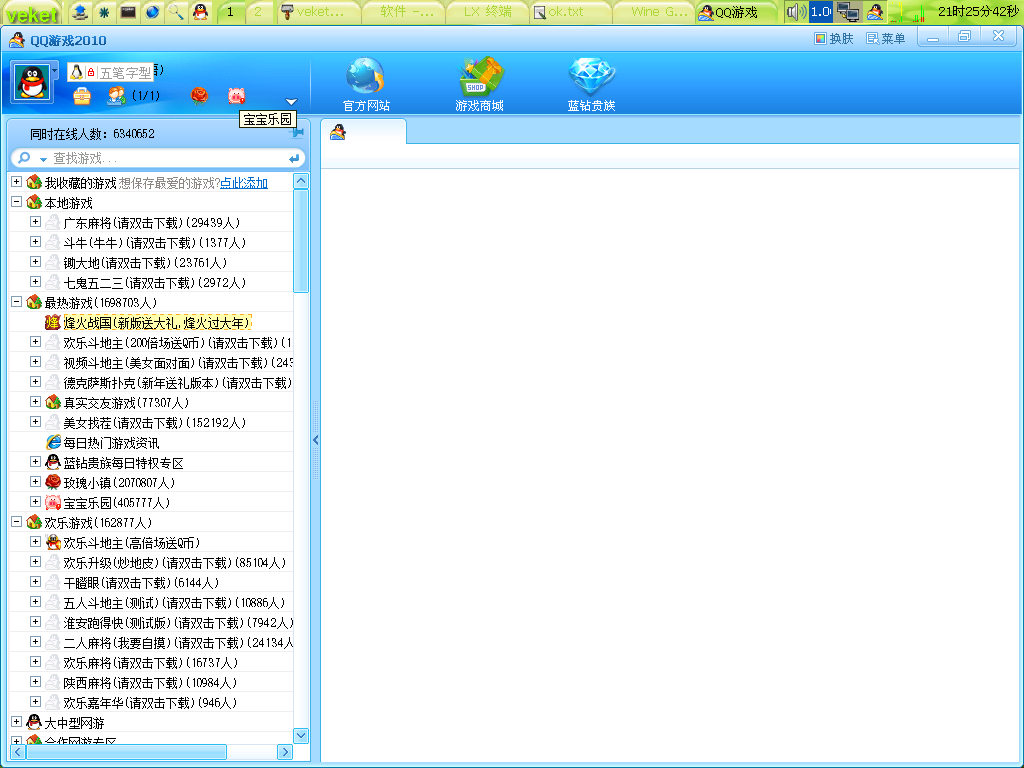
Task: Click the friends icon labeled (1/1)
Action: click(117, 96)
